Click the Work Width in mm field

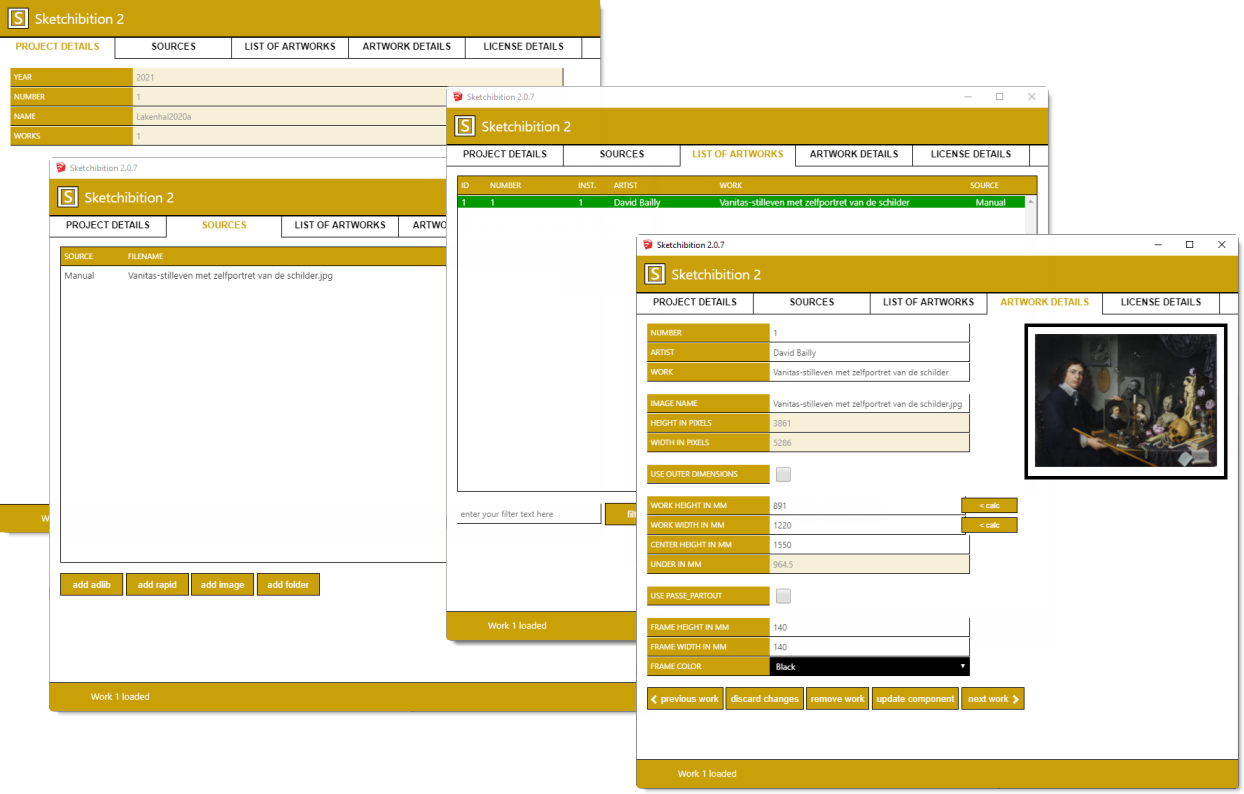coord(866,525)
